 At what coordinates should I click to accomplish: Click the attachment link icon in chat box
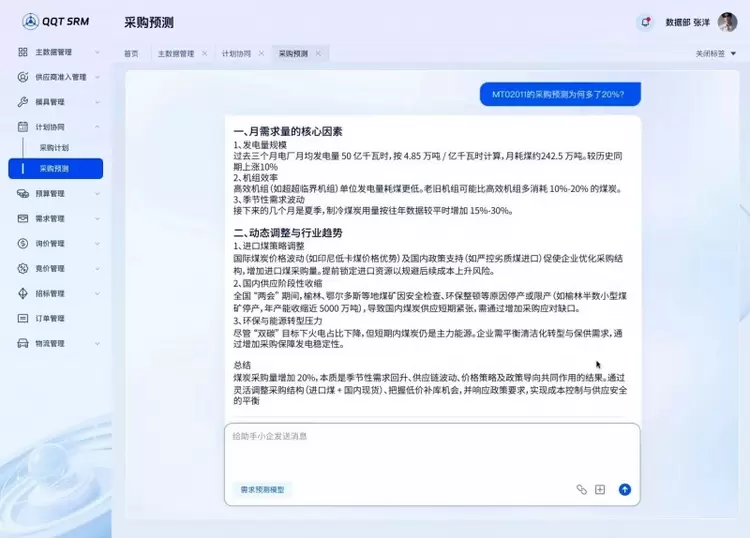point(581,489)
